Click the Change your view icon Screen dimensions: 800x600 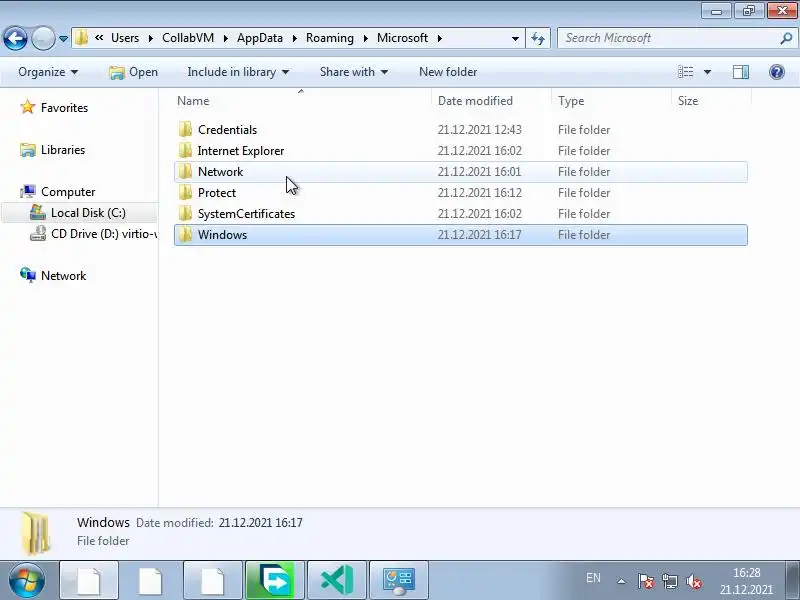click(x=685, y=72)
